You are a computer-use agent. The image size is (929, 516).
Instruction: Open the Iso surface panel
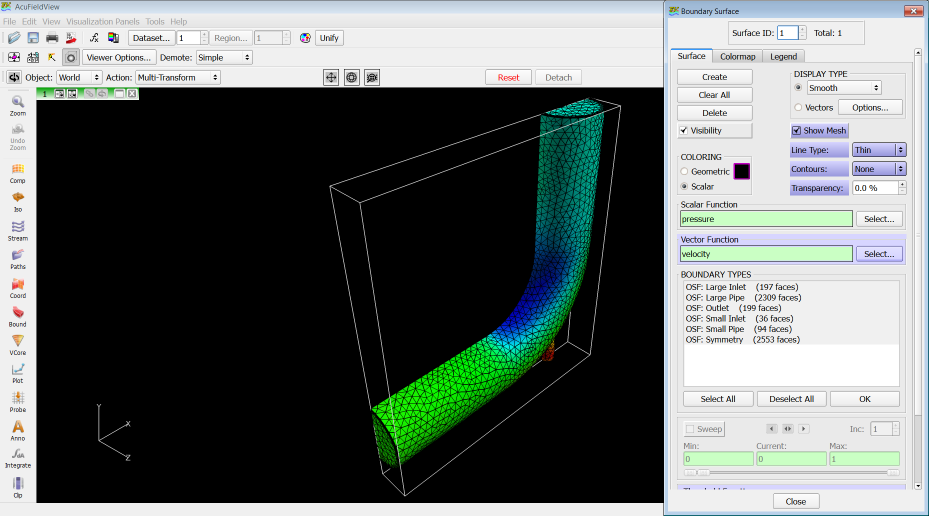click(17, 200)
